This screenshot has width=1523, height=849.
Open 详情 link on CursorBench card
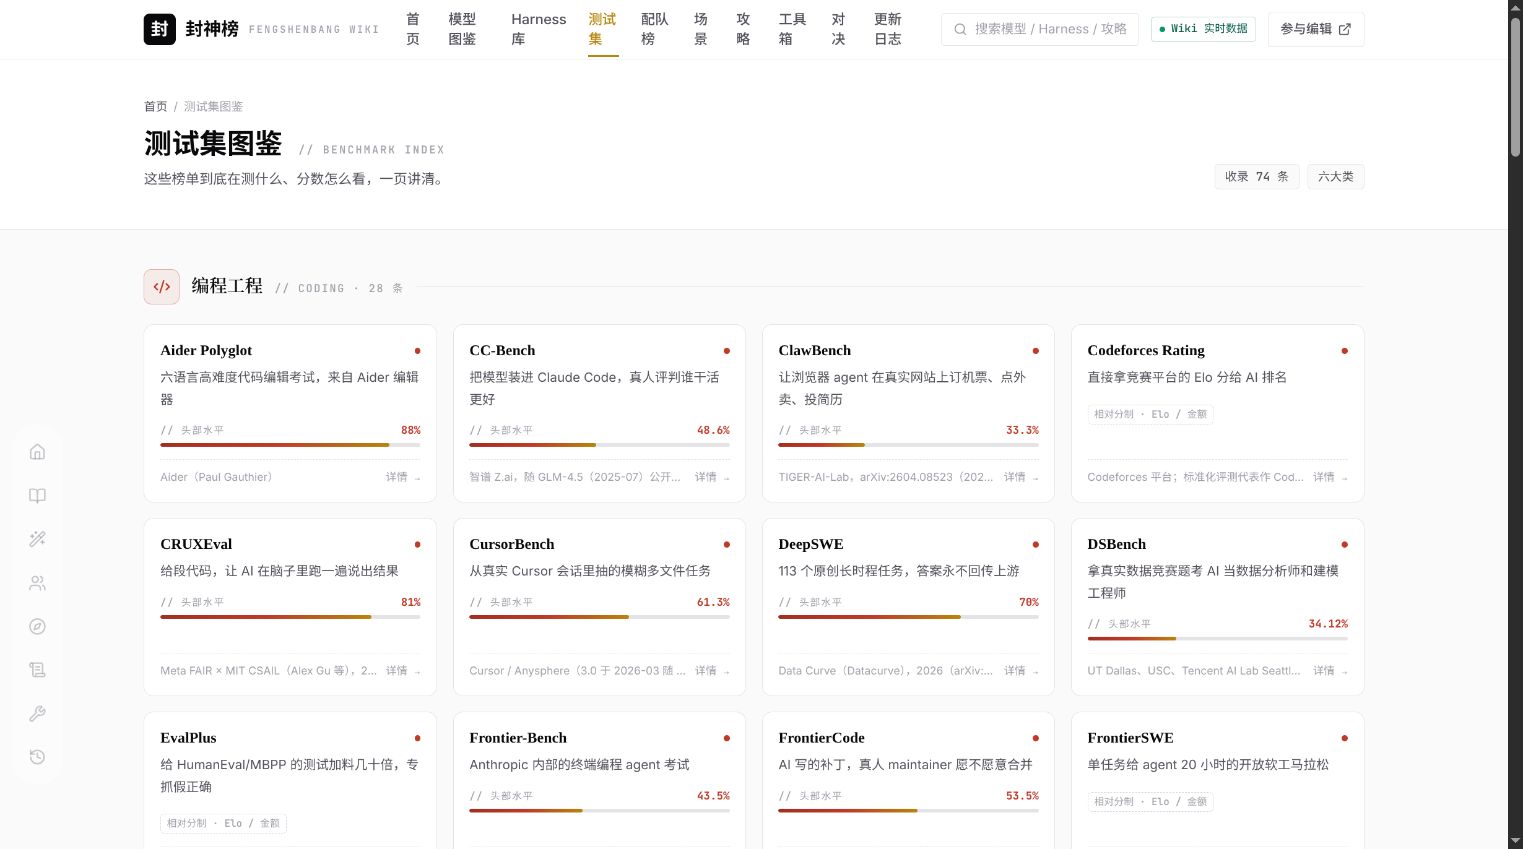712,671
